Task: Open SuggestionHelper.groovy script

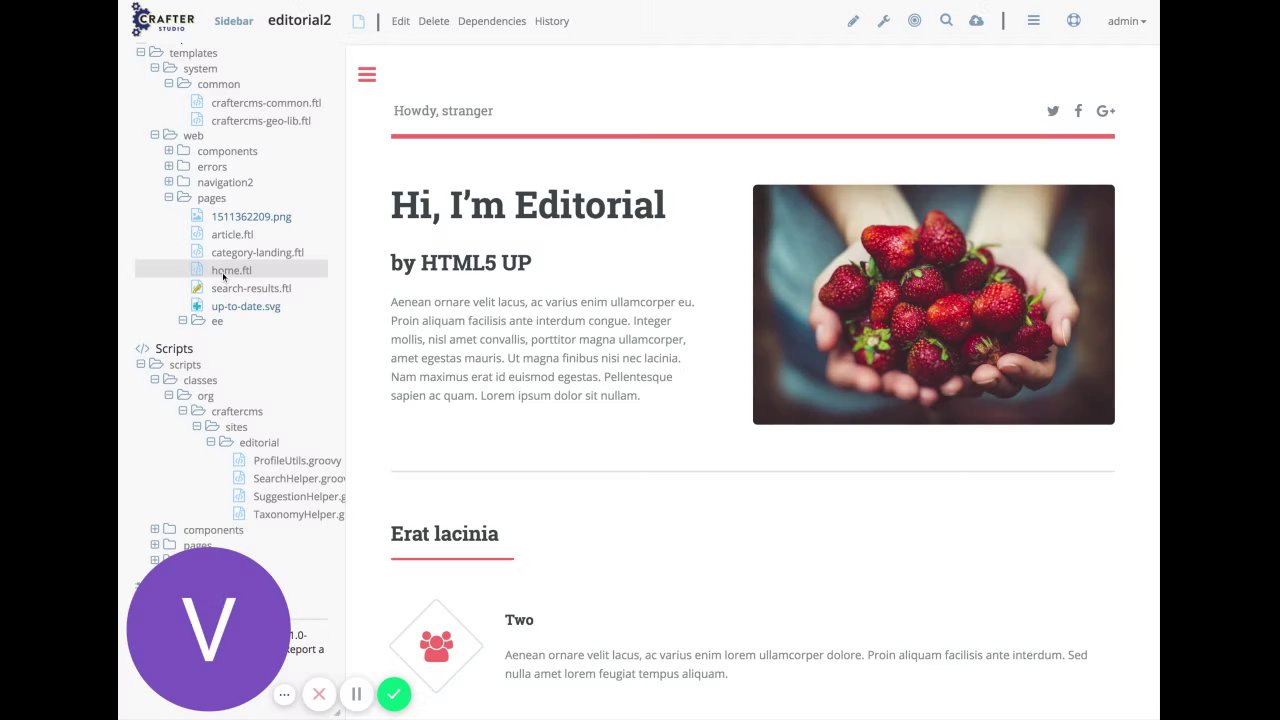Action: 299,497
